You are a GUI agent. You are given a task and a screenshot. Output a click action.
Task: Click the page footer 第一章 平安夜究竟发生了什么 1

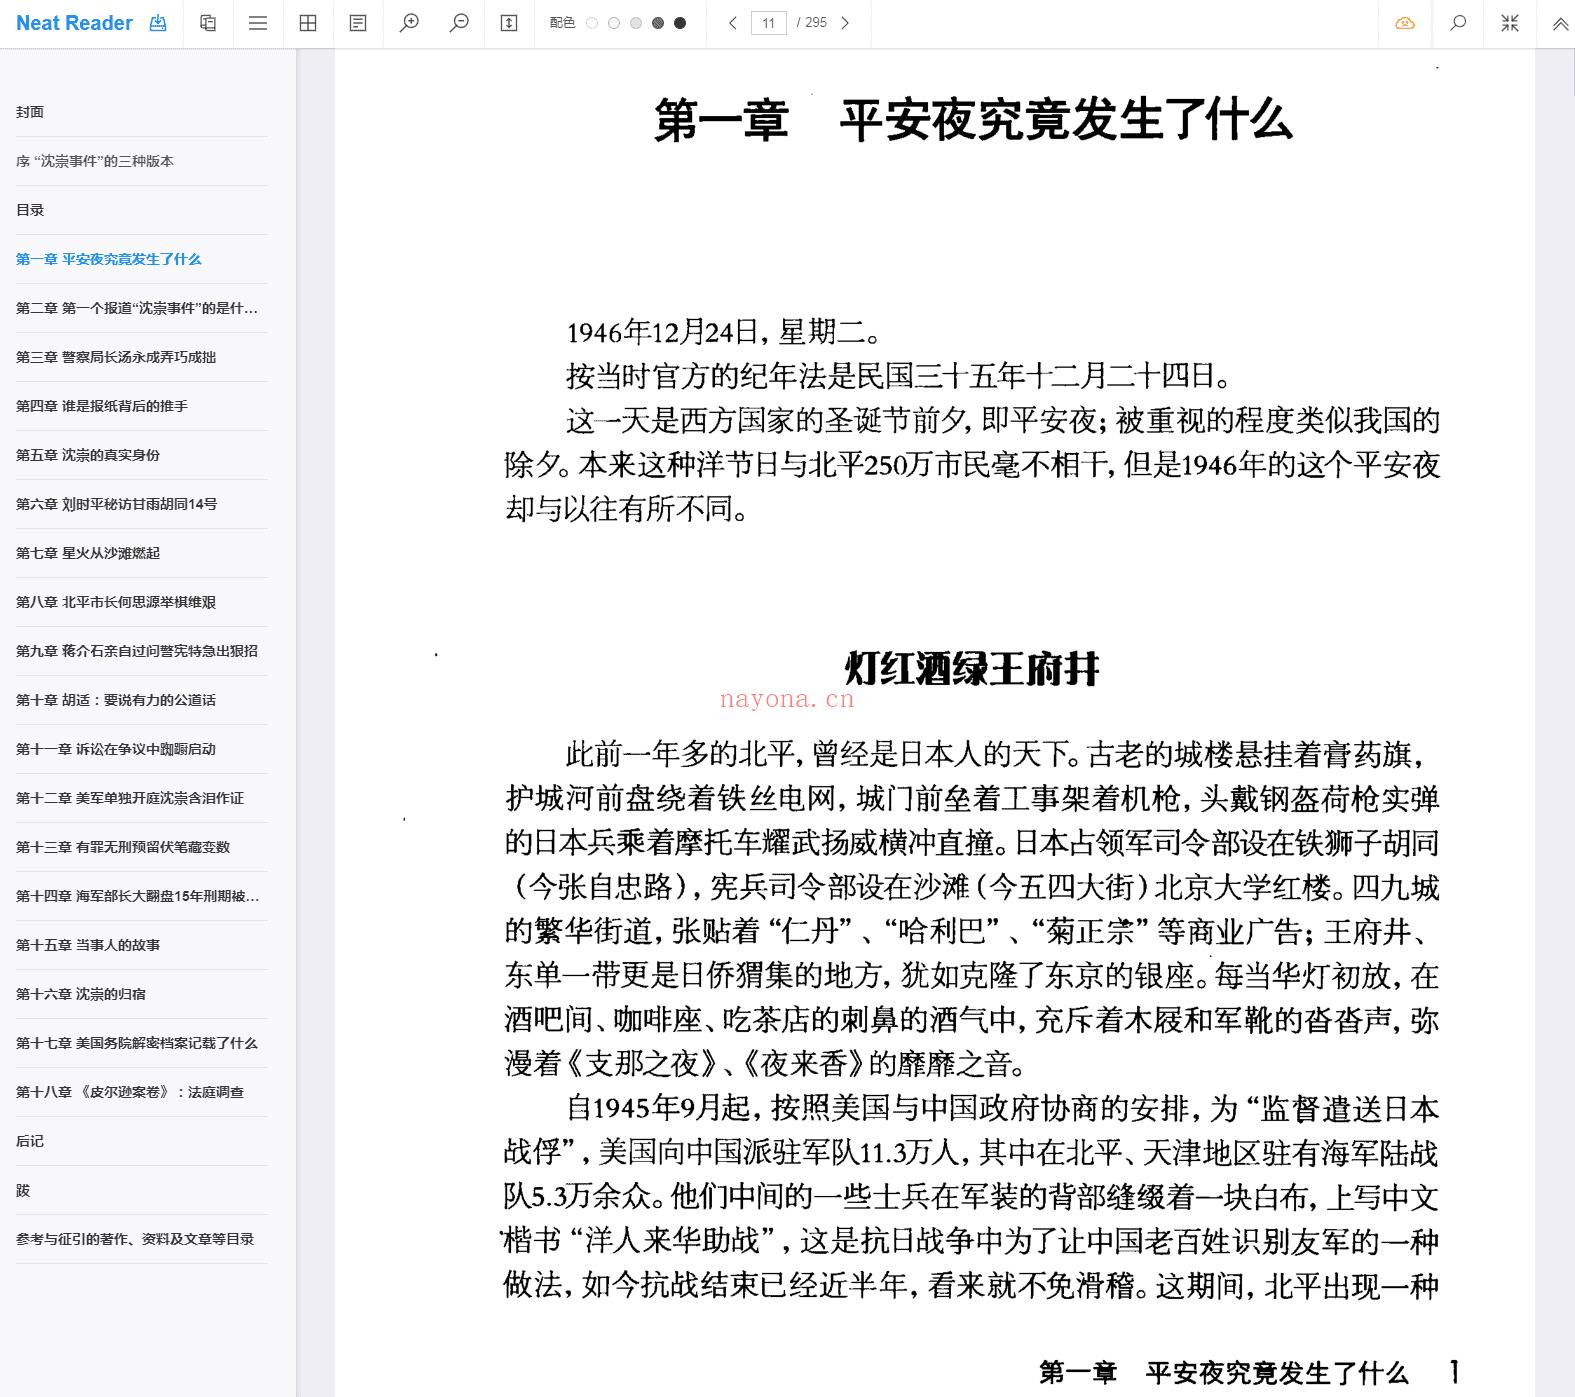(x=1250, y=1372)
